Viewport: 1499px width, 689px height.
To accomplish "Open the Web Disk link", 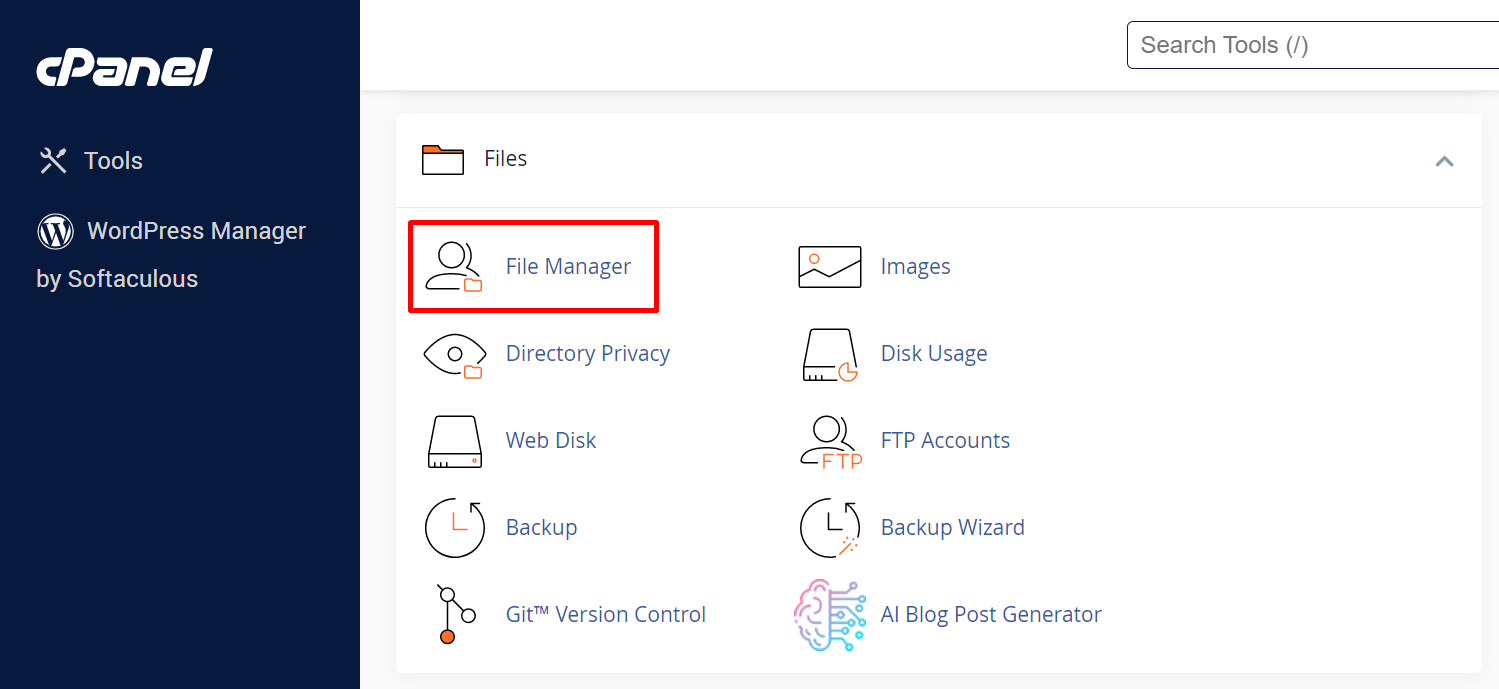I will [551, 441].
